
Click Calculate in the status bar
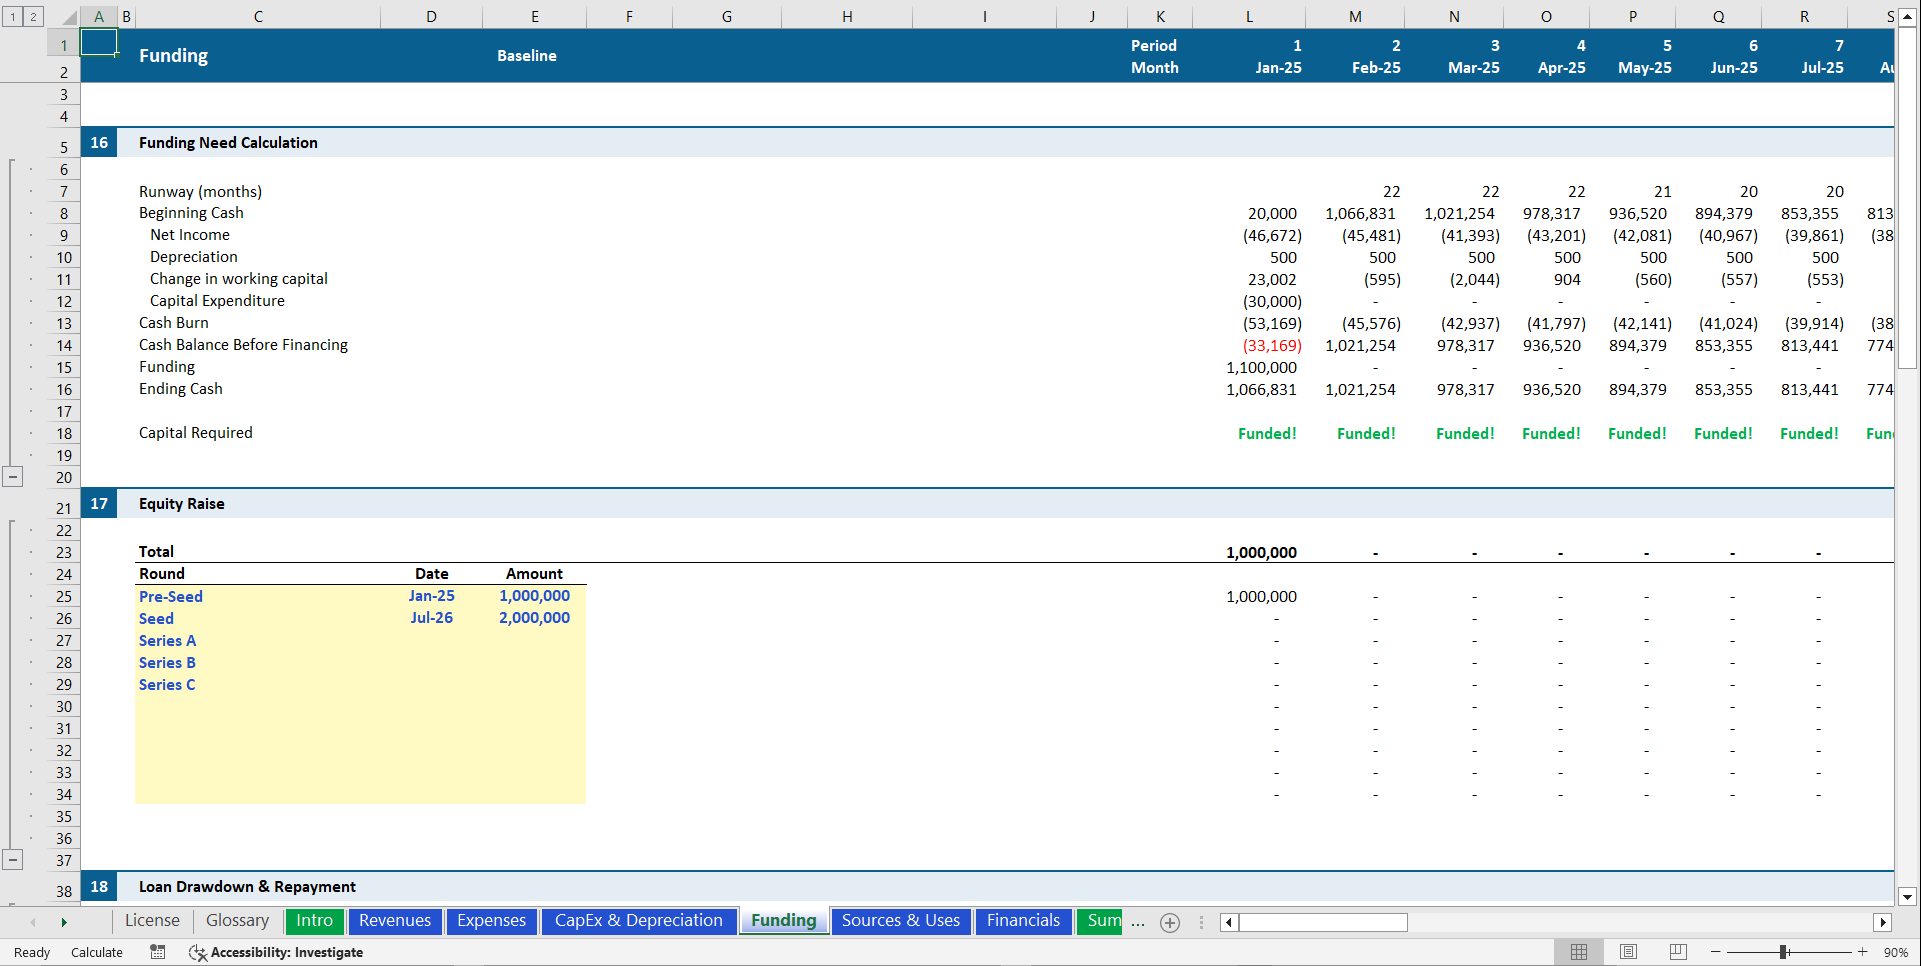point(96,952)
